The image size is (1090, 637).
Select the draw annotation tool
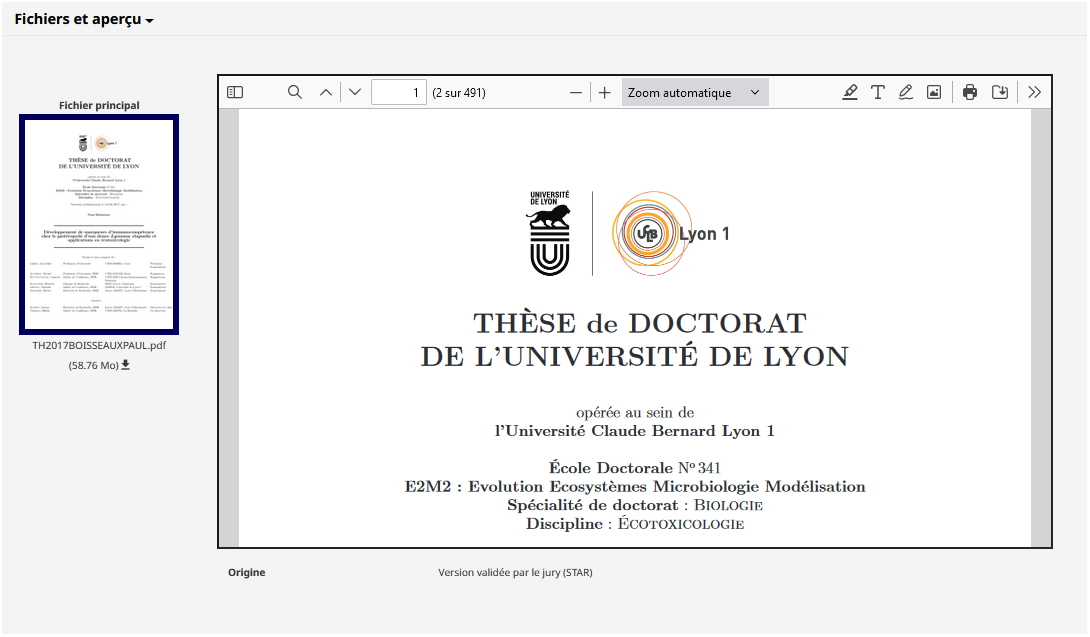906,92
